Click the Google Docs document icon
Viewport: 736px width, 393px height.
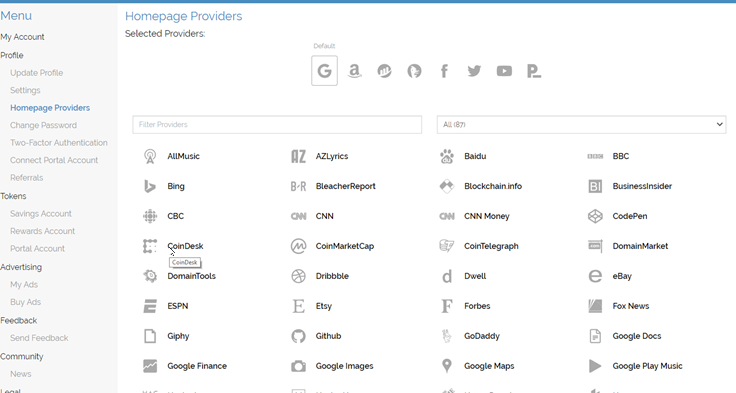[595, 336]
